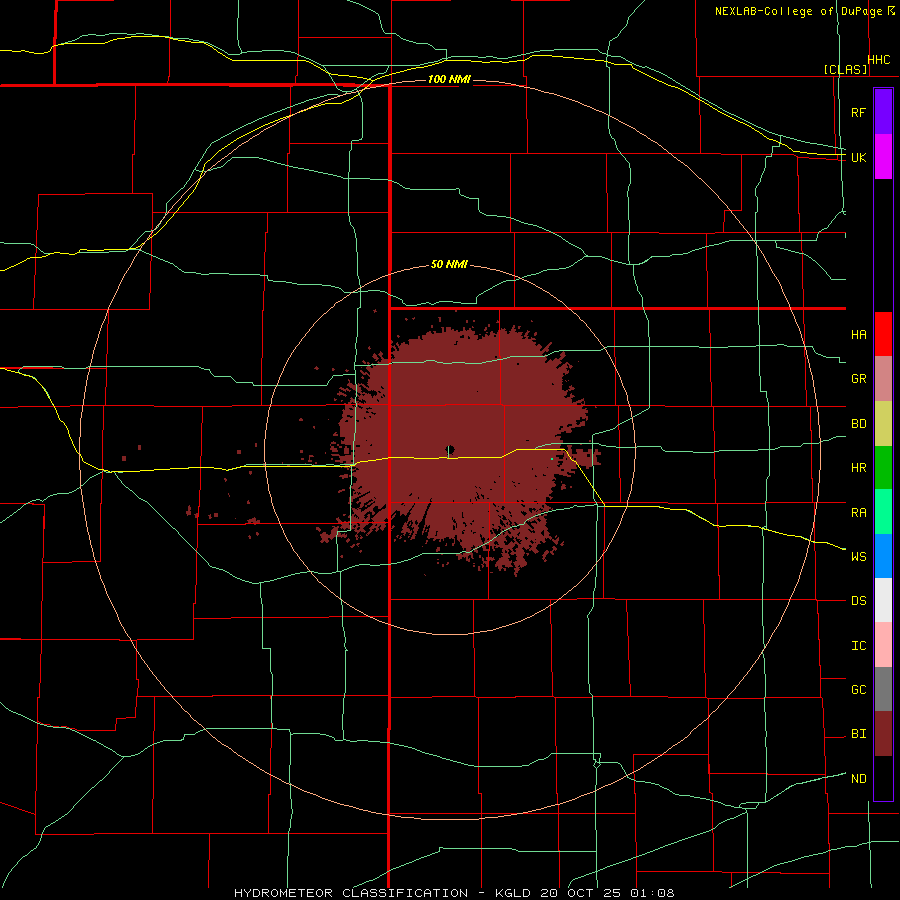Image resolution: width=900 pixels, height=900 pixels.
Task: Select the GR pink-brown legend swatch
Action: 883,379
